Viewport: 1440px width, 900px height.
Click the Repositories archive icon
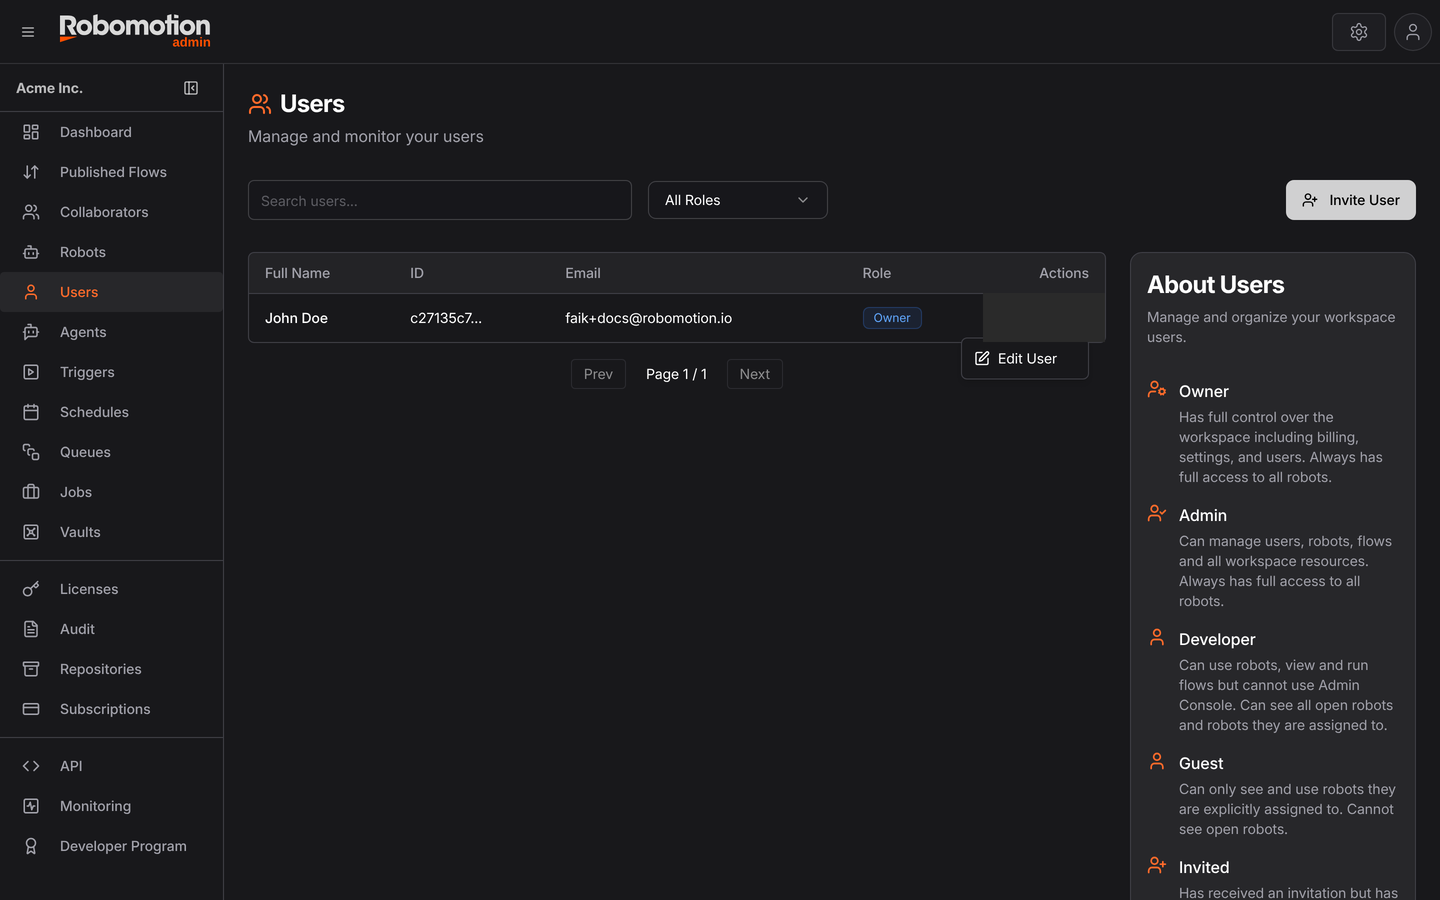tap(31, 669)
